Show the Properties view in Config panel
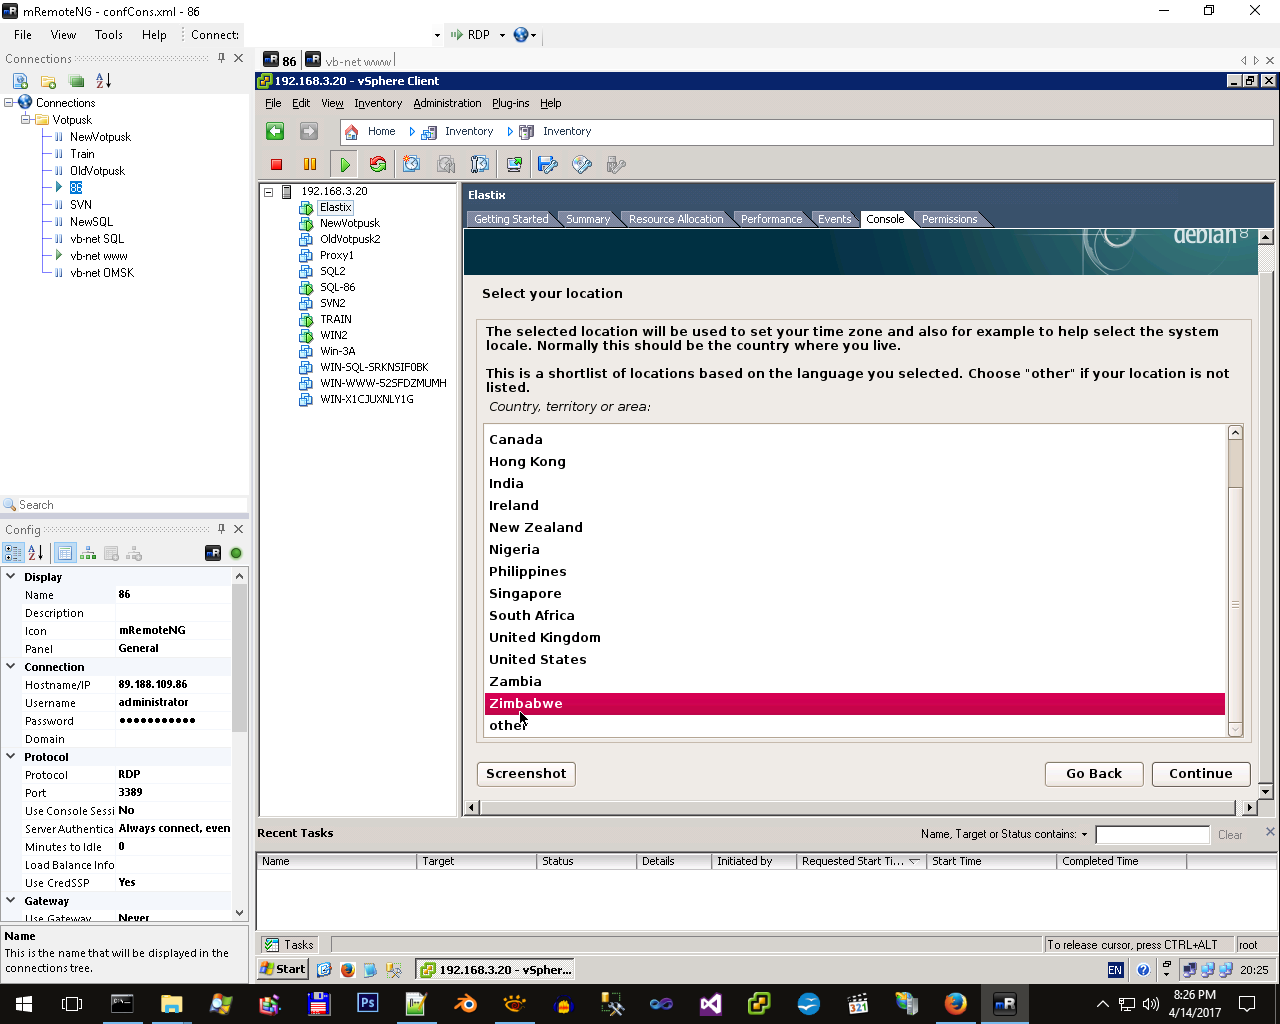 [65, 553]
